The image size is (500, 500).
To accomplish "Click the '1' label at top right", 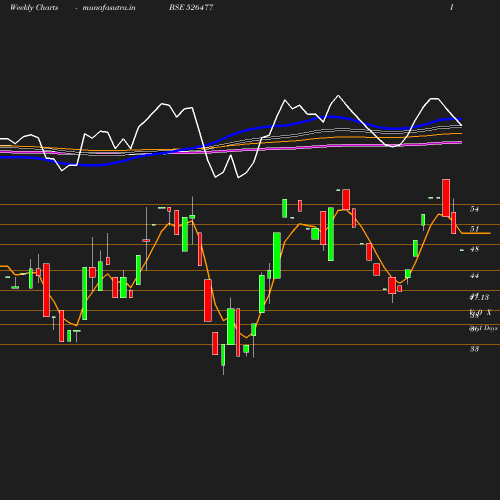I will (x=452, y=7).
